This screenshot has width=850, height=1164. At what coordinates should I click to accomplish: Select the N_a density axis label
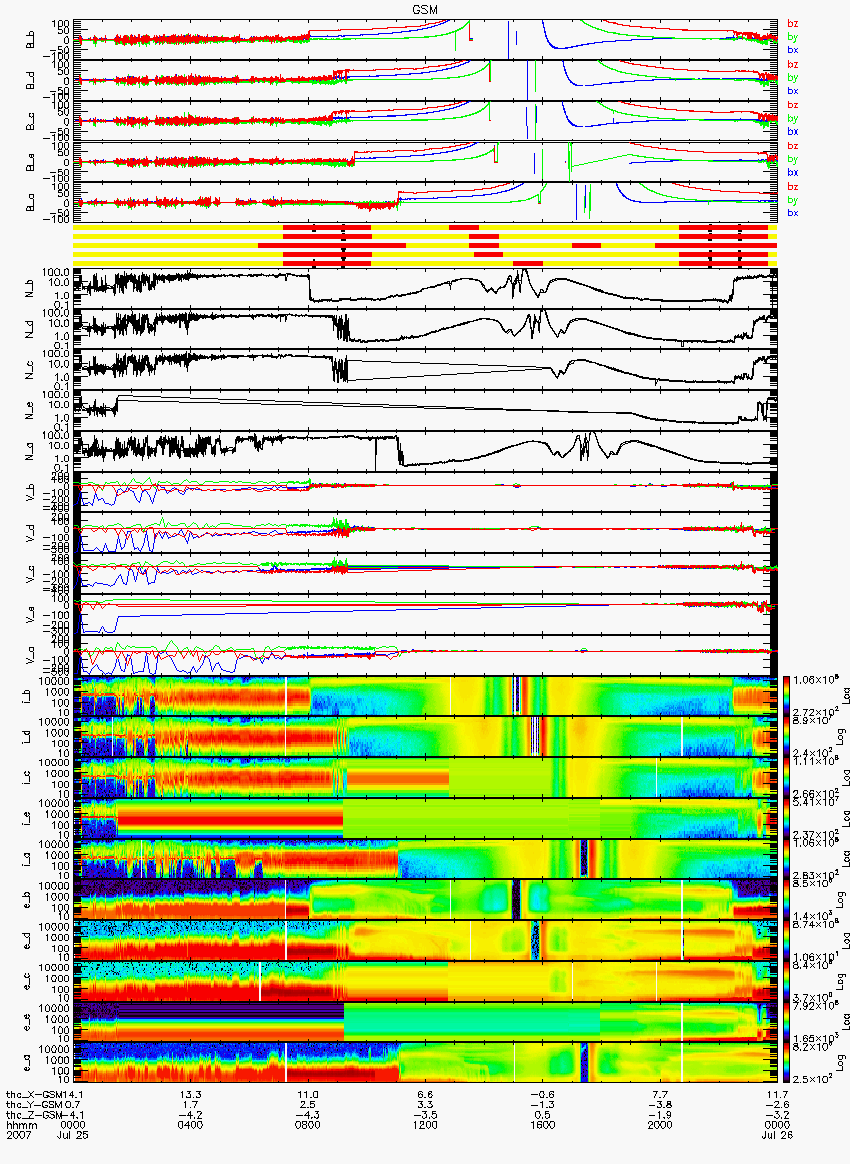[x=30, y=451]
